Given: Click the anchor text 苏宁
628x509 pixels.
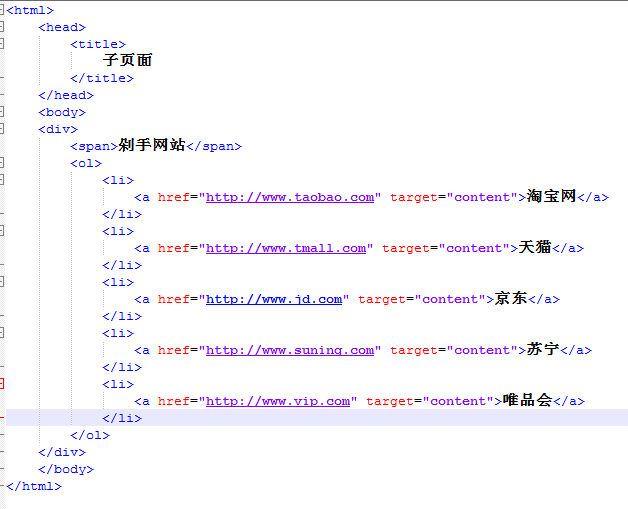Looking at the screenshot, I should tap(543, 349).
